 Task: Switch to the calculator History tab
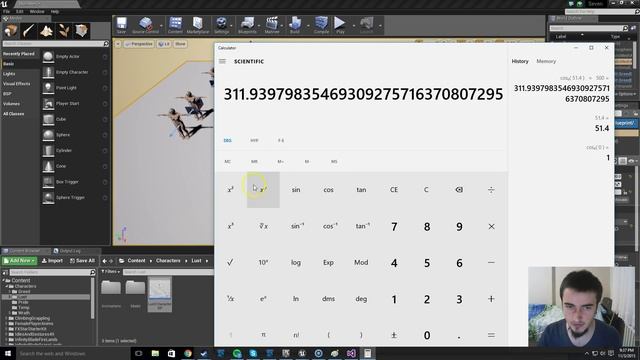point(520,61)
